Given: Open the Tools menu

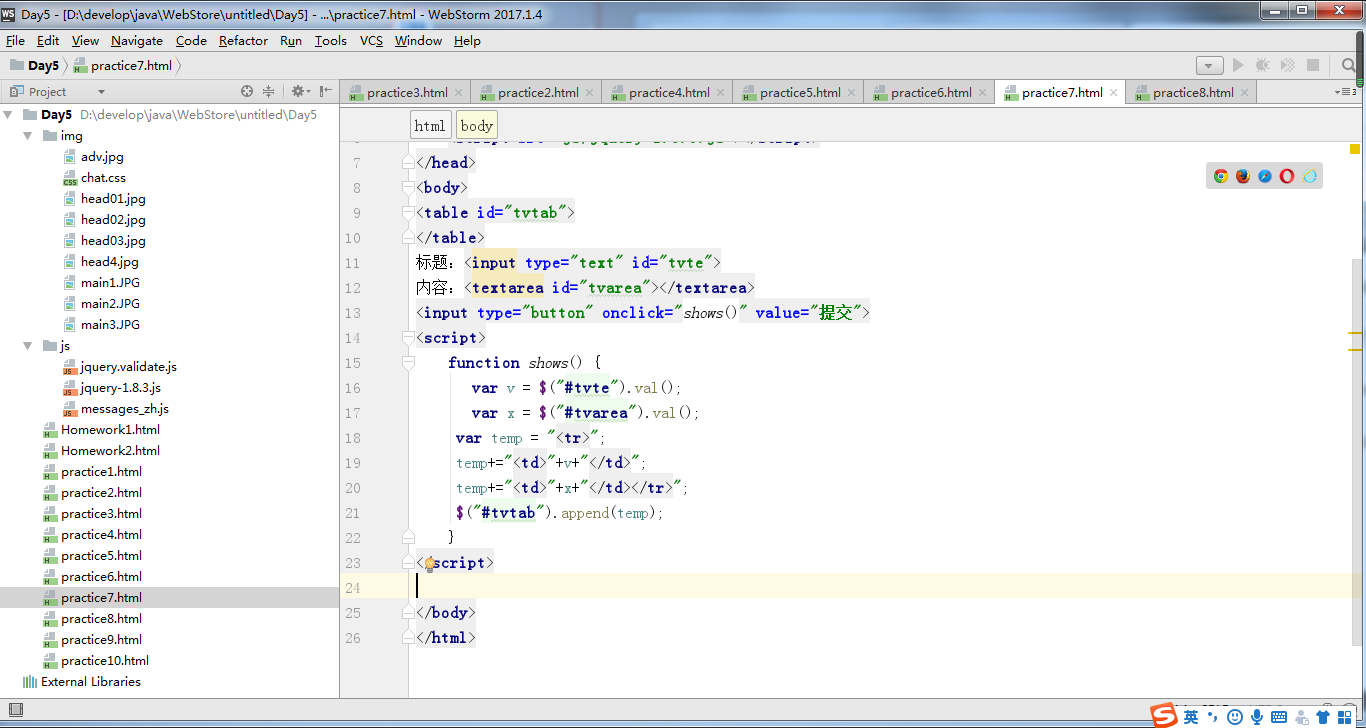Looking at the screenshot, I should pos(330,41).
